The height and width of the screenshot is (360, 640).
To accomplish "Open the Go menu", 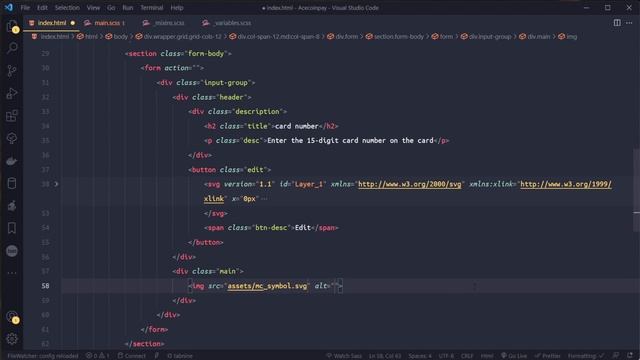I will [x=111, y=8].
